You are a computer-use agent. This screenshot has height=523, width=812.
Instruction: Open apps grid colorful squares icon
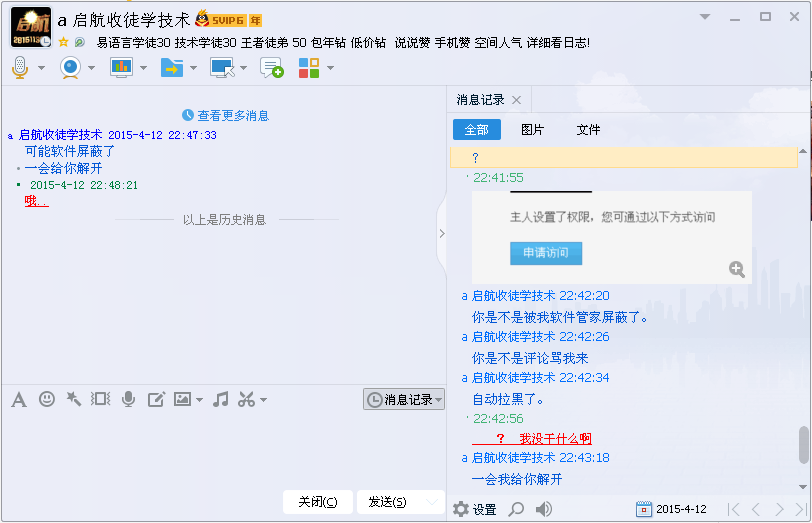click(309, 68)
